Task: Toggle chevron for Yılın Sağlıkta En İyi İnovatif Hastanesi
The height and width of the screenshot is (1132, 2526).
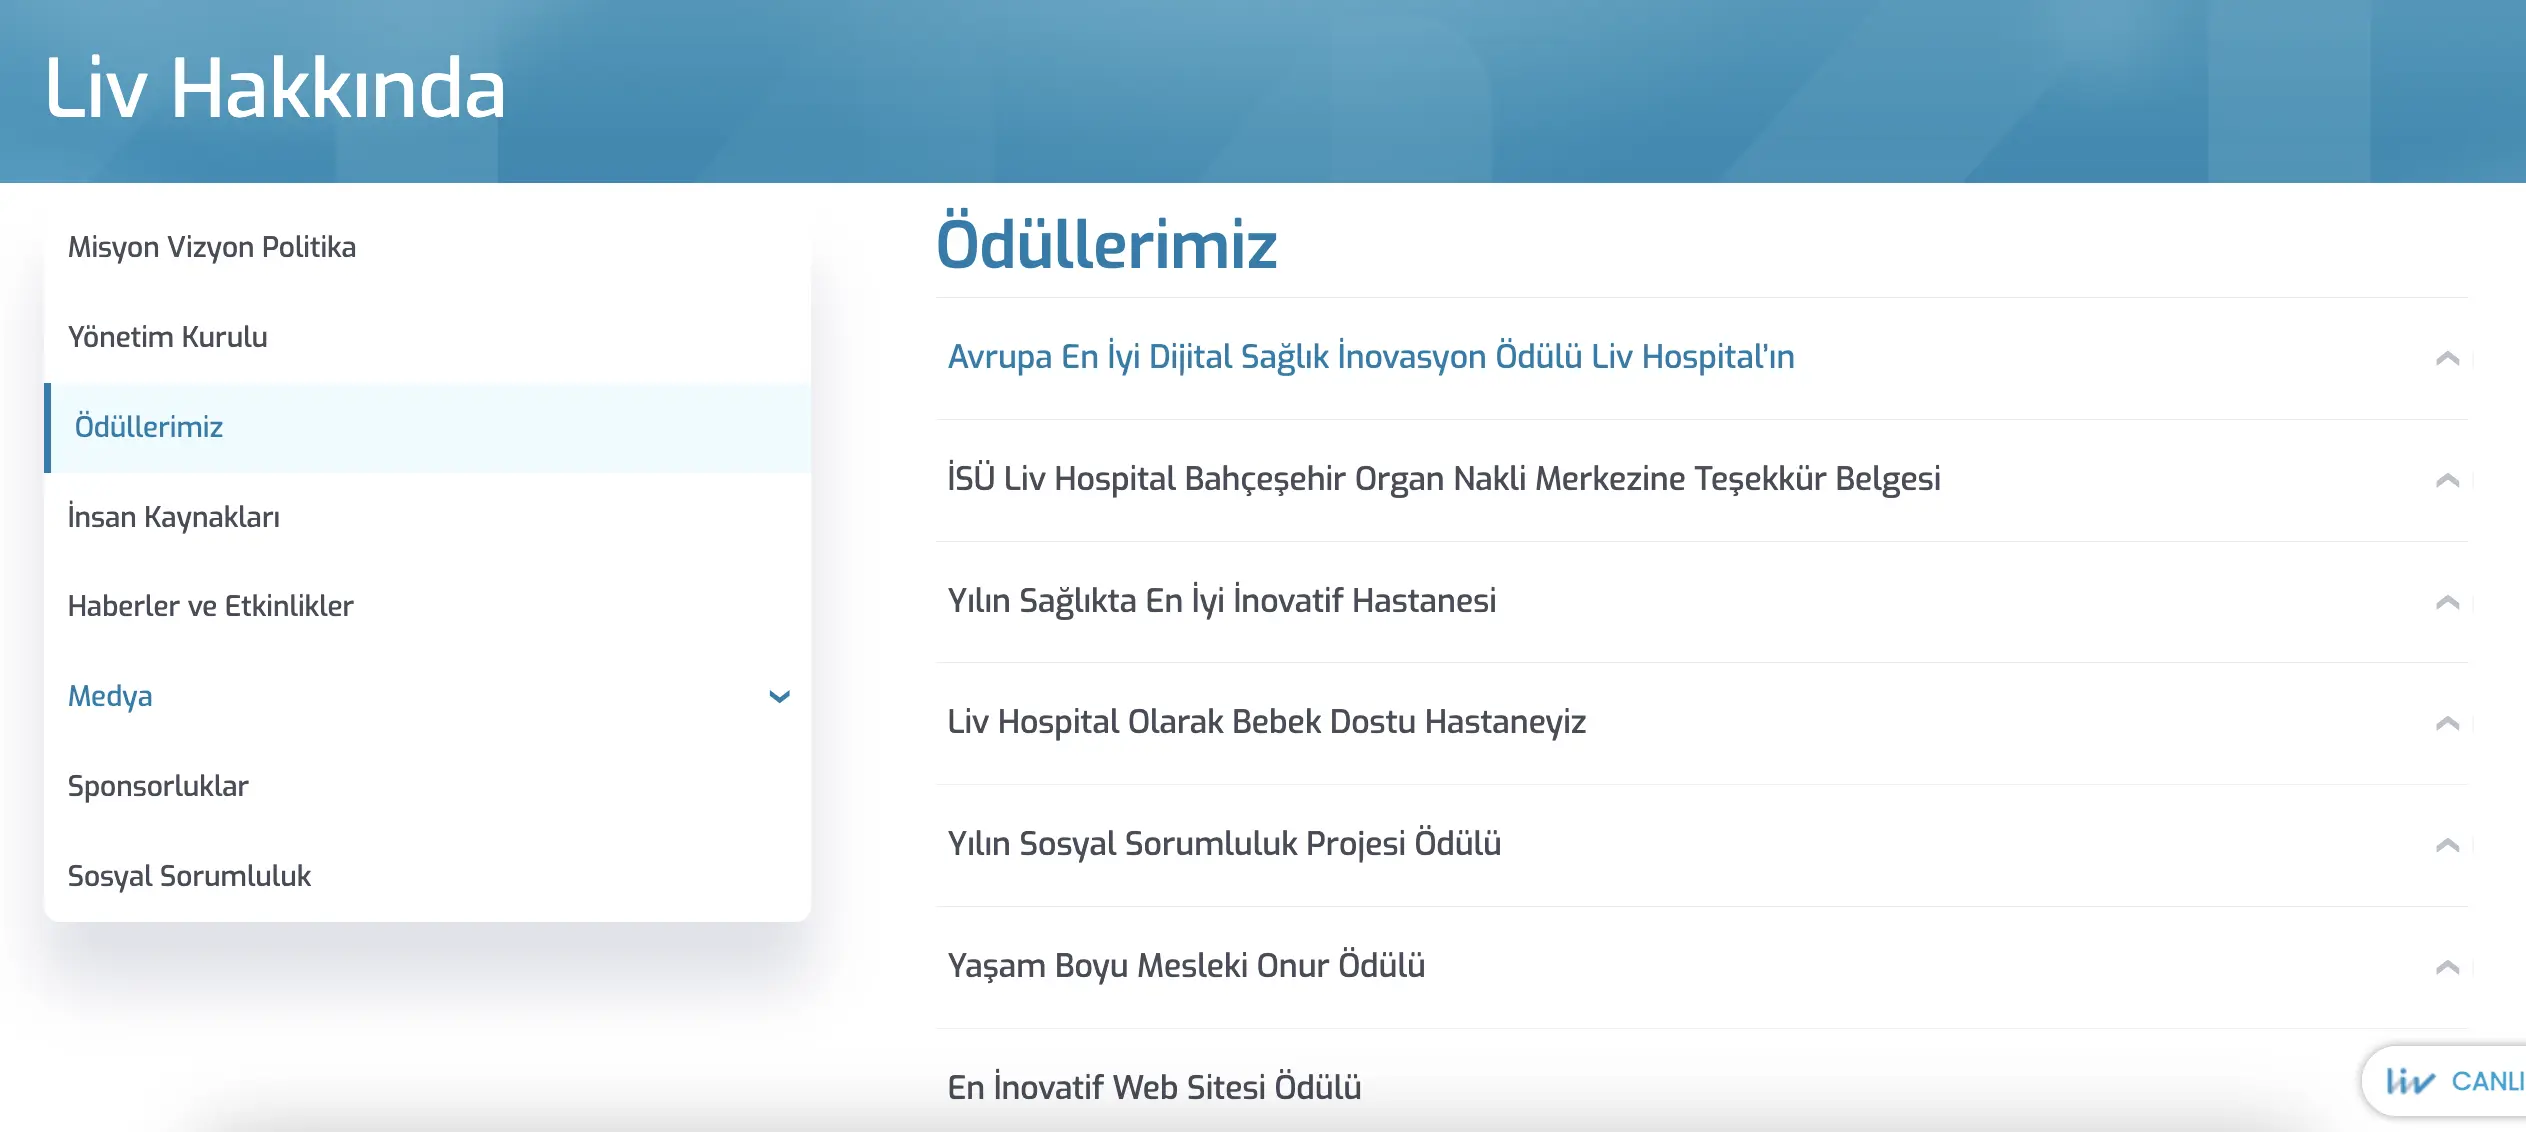Action: (2447, 602)
